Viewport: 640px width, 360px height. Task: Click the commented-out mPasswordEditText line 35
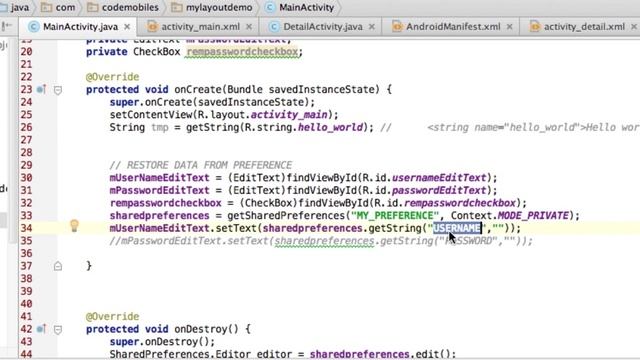[321, 241]
